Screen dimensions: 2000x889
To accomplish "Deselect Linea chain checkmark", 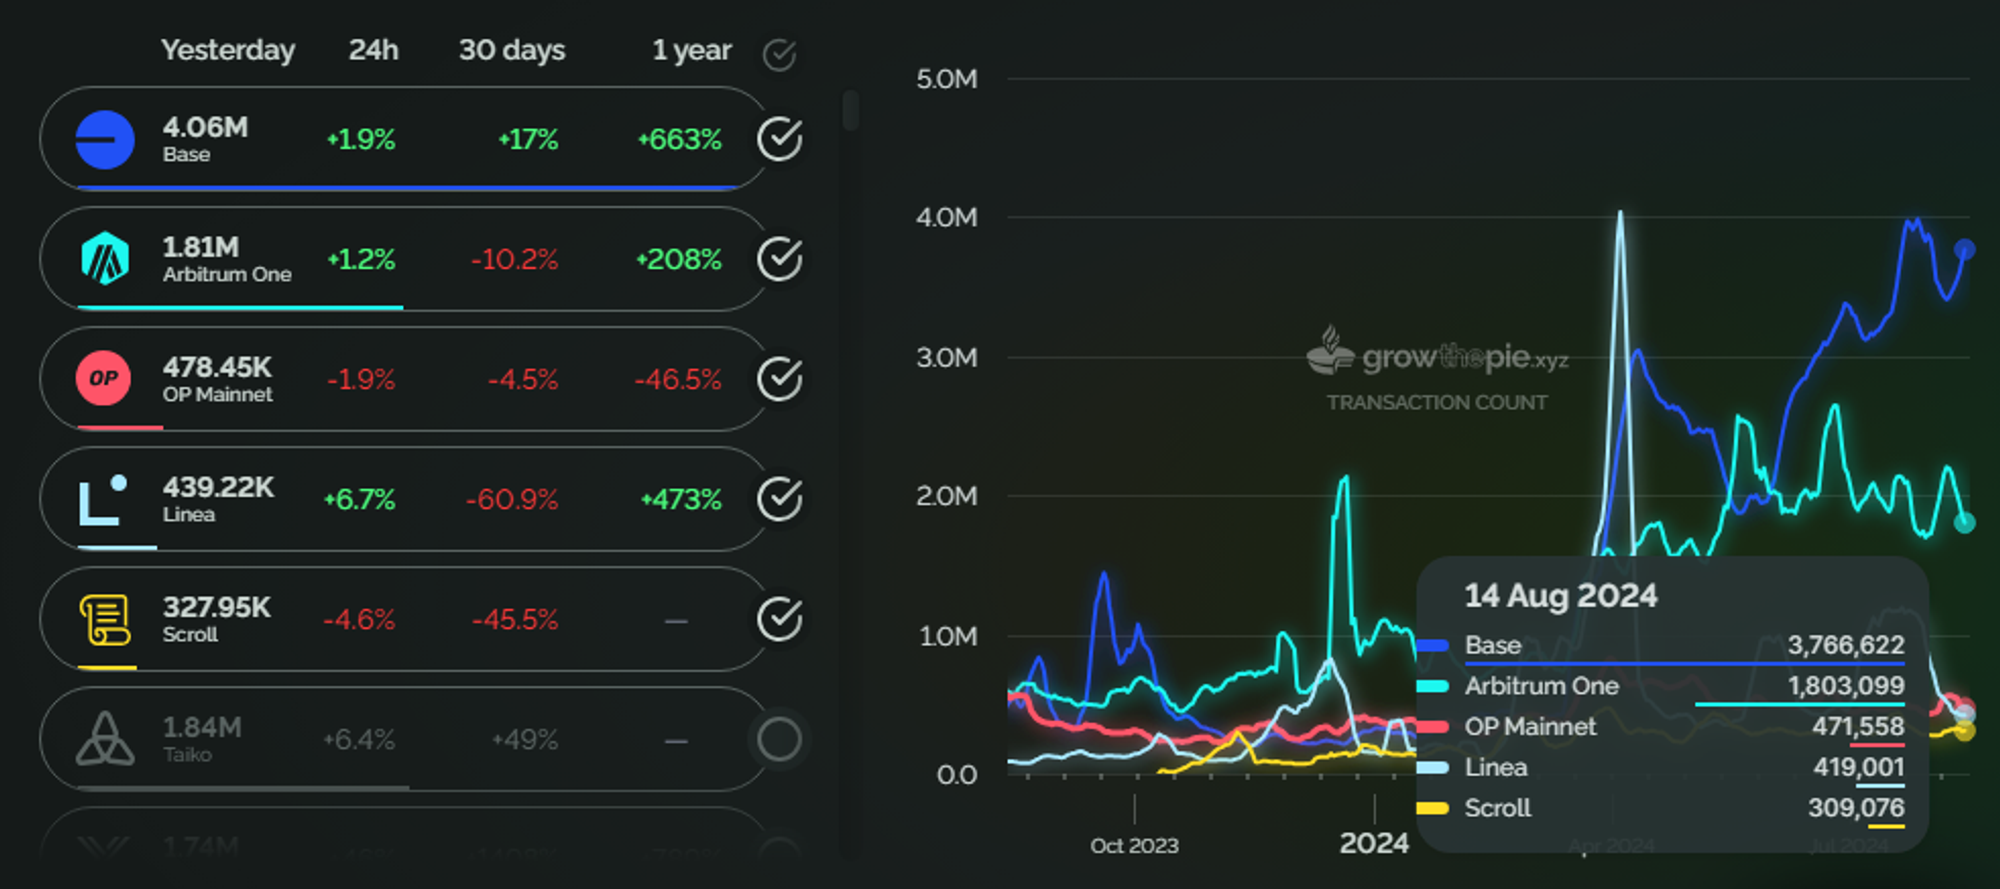I will click(780, 499).
